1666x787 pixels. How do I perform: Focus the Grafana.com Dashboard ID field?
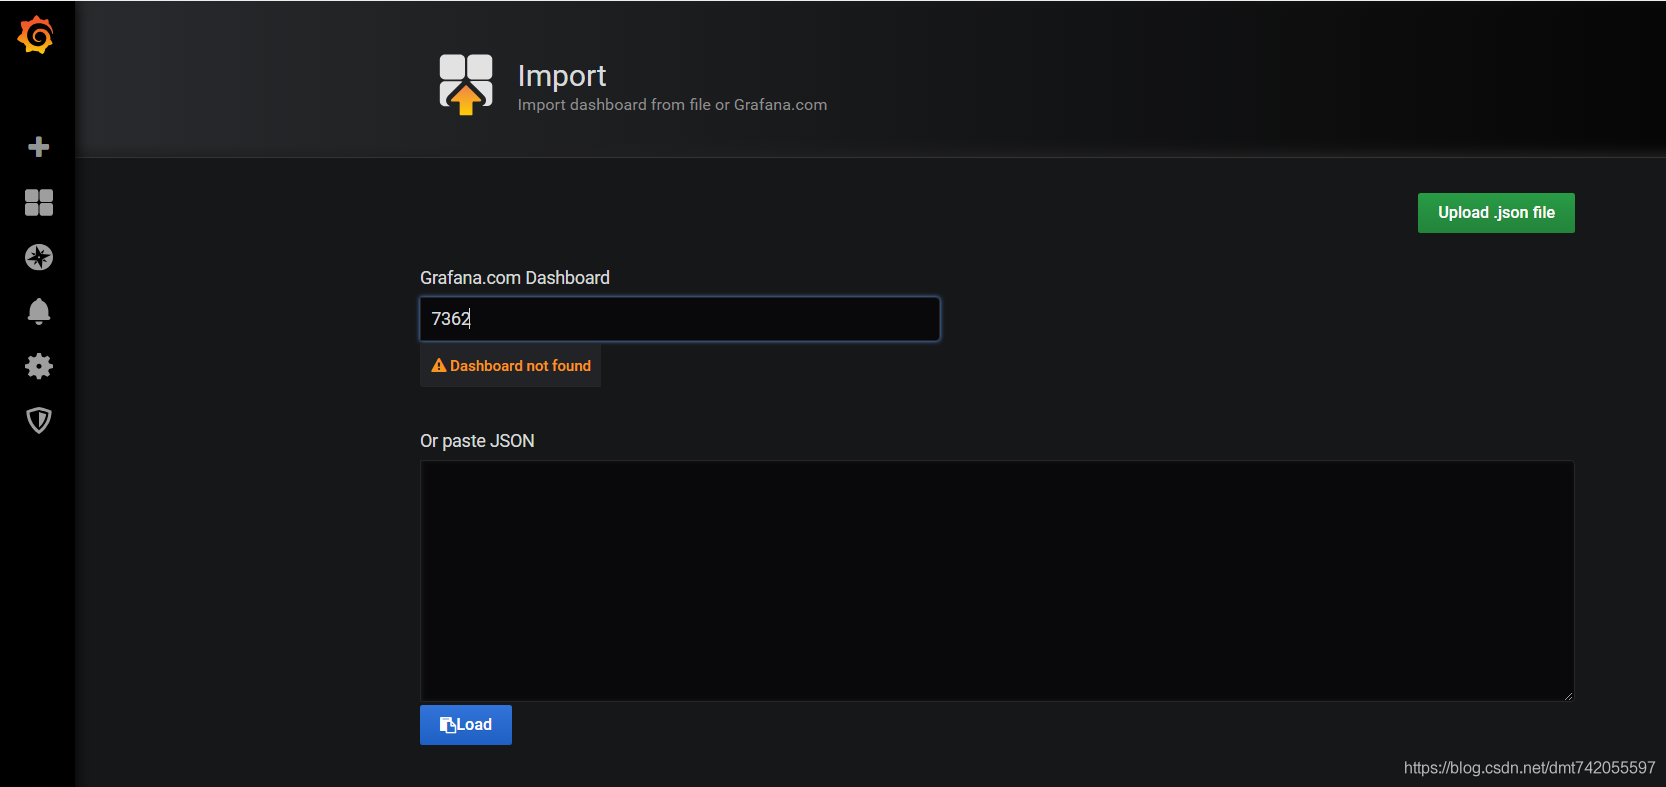pos(680,319)
